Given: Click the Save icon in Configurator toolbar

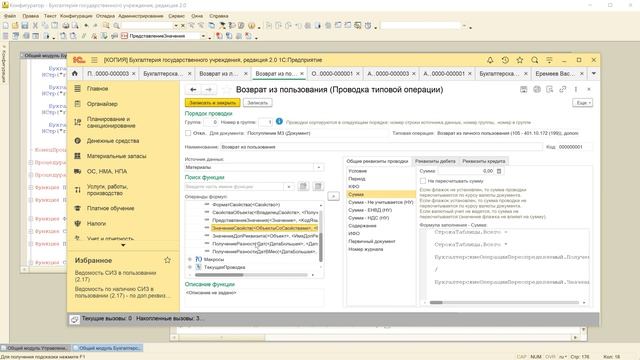Looking at the screenshot, I should coord(25,25).
